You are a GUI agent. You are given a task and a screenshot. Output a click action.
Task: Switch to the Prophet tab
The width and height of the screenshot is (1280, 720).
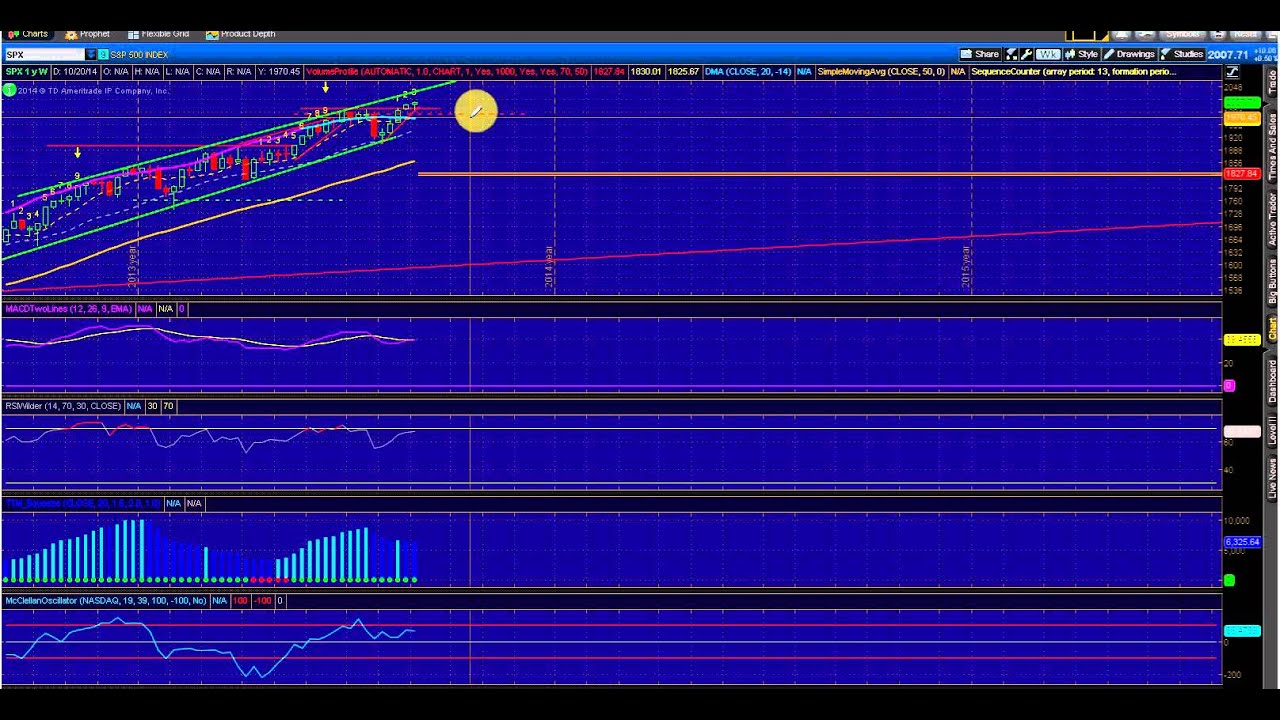tap(87, 34)
